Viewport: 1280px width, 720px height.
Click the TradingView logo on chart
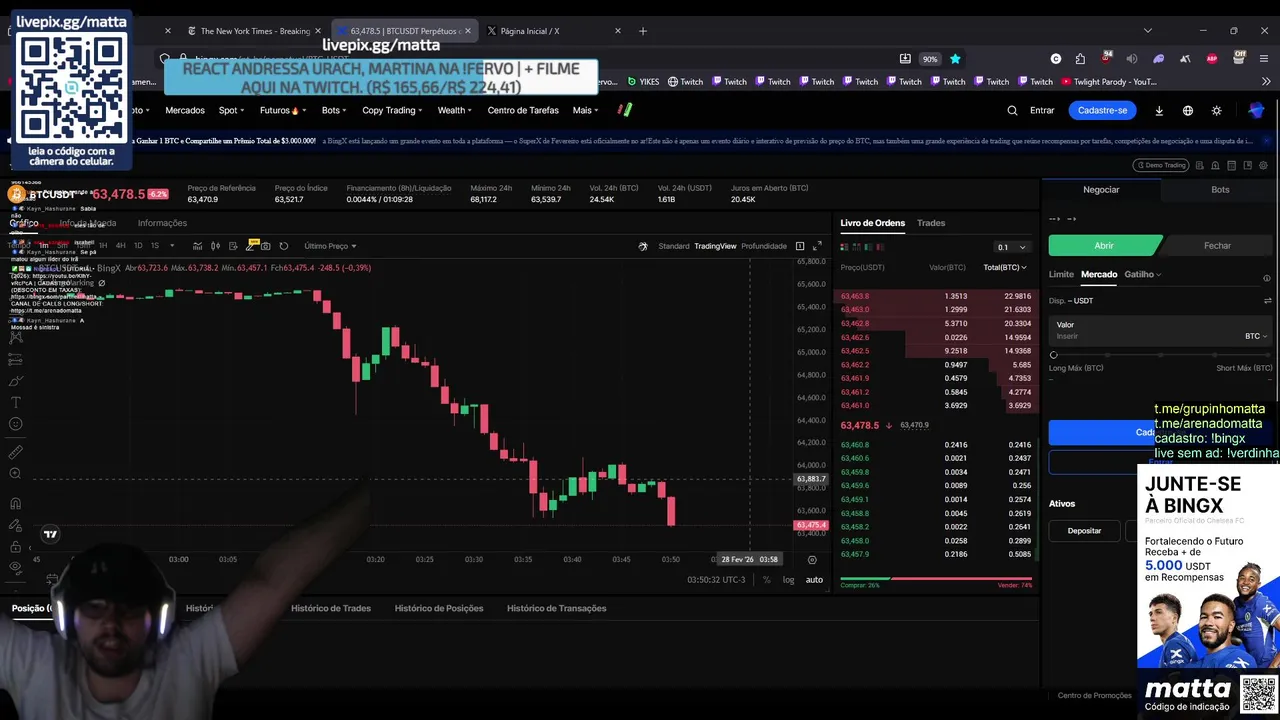click(50, 534)
